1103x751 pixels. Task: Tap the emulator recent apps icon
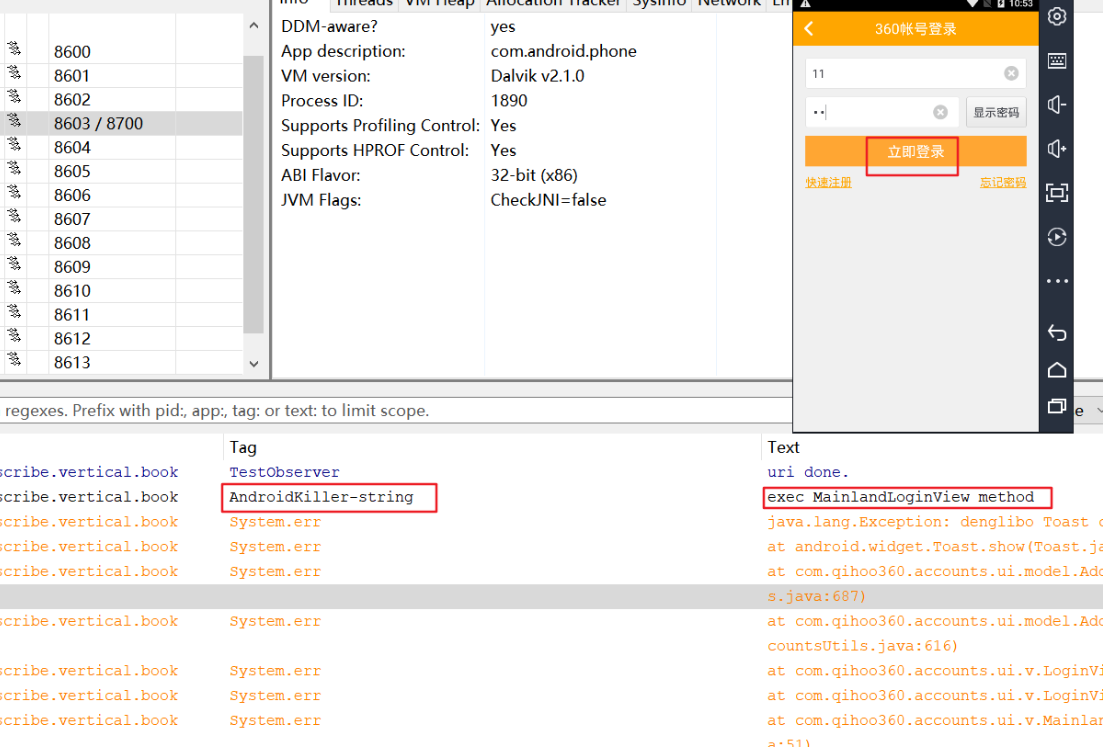coord(1057,406)
